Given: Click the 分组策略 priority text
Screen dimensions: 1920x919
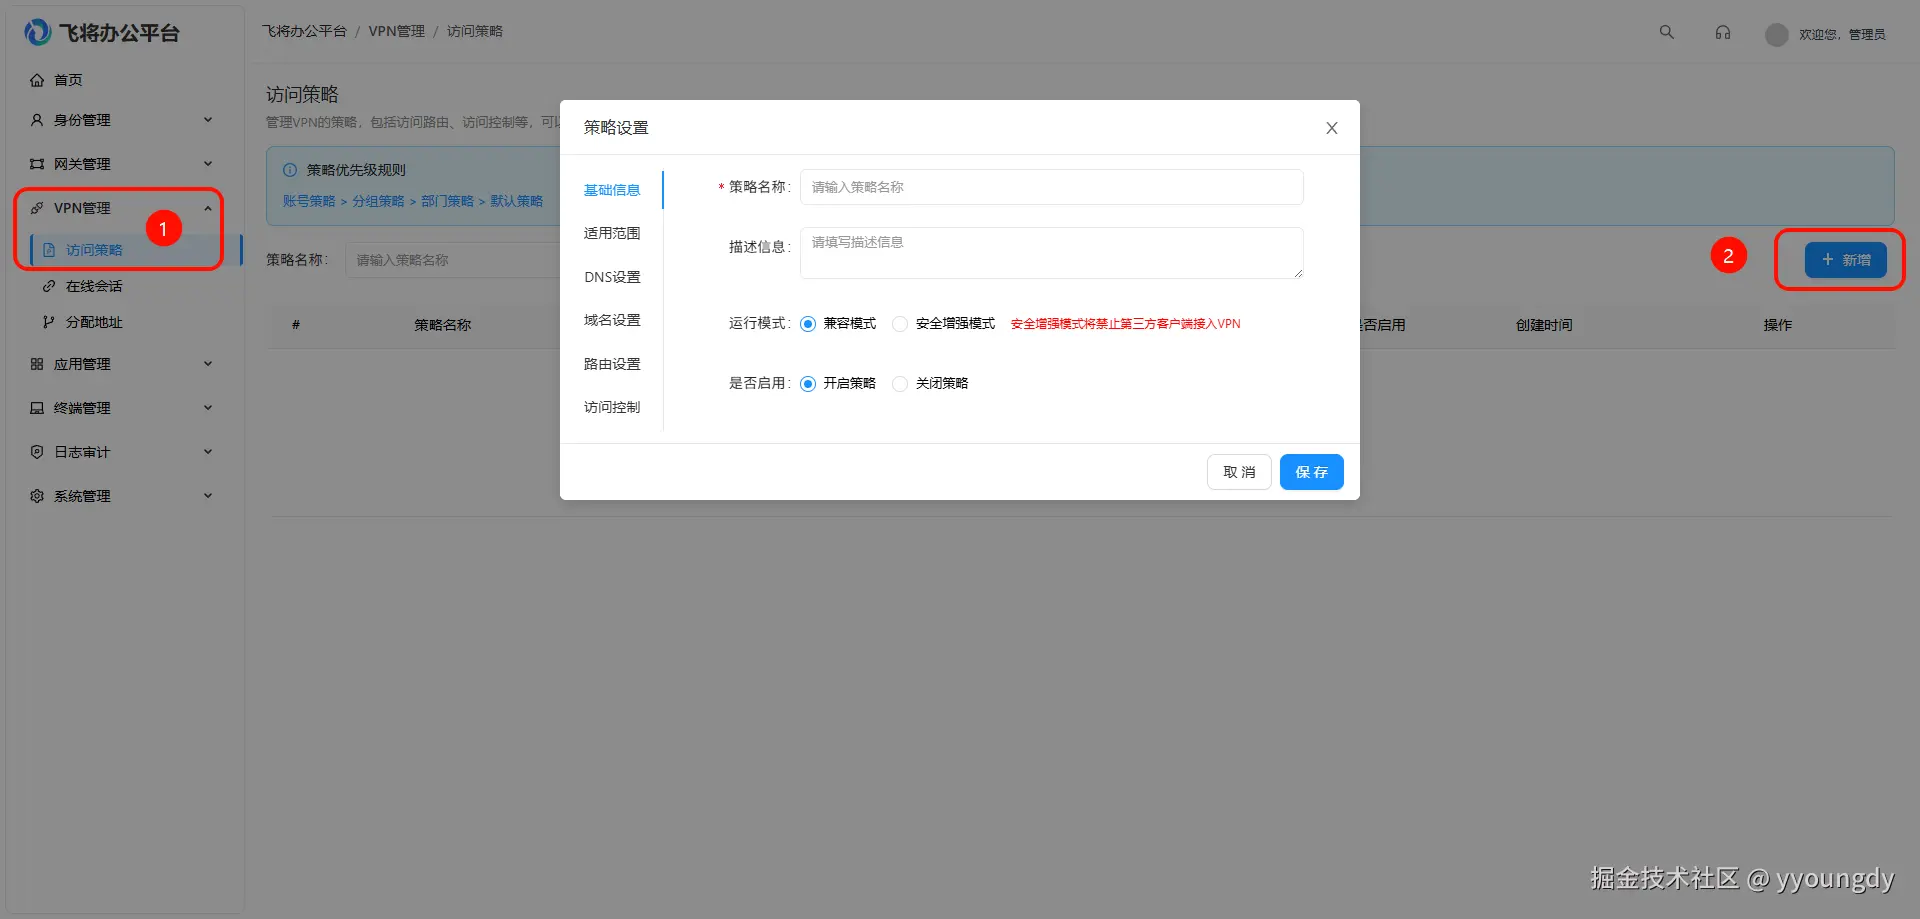Looking at the screenshot, I should 378,201.
